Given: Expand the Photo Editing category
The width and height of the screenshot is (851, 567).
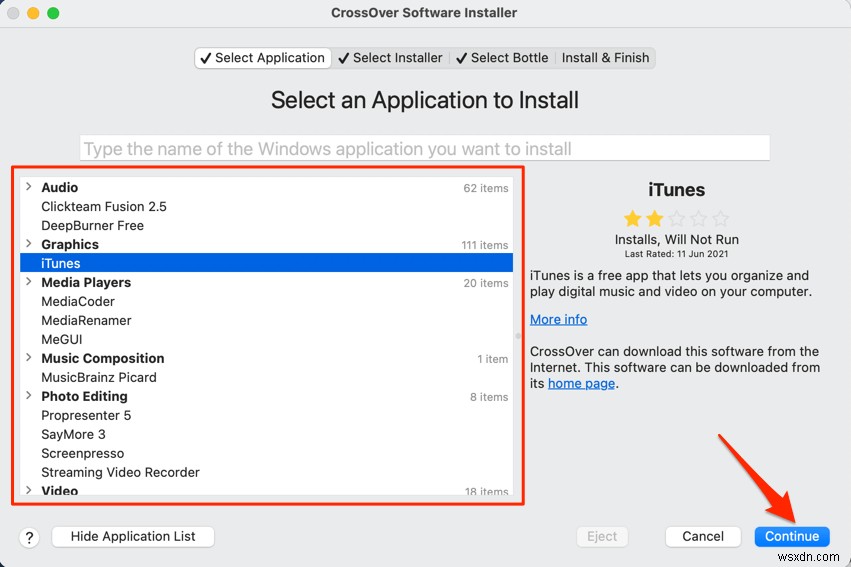Looking at the screenshot, I should click(29, 396).
